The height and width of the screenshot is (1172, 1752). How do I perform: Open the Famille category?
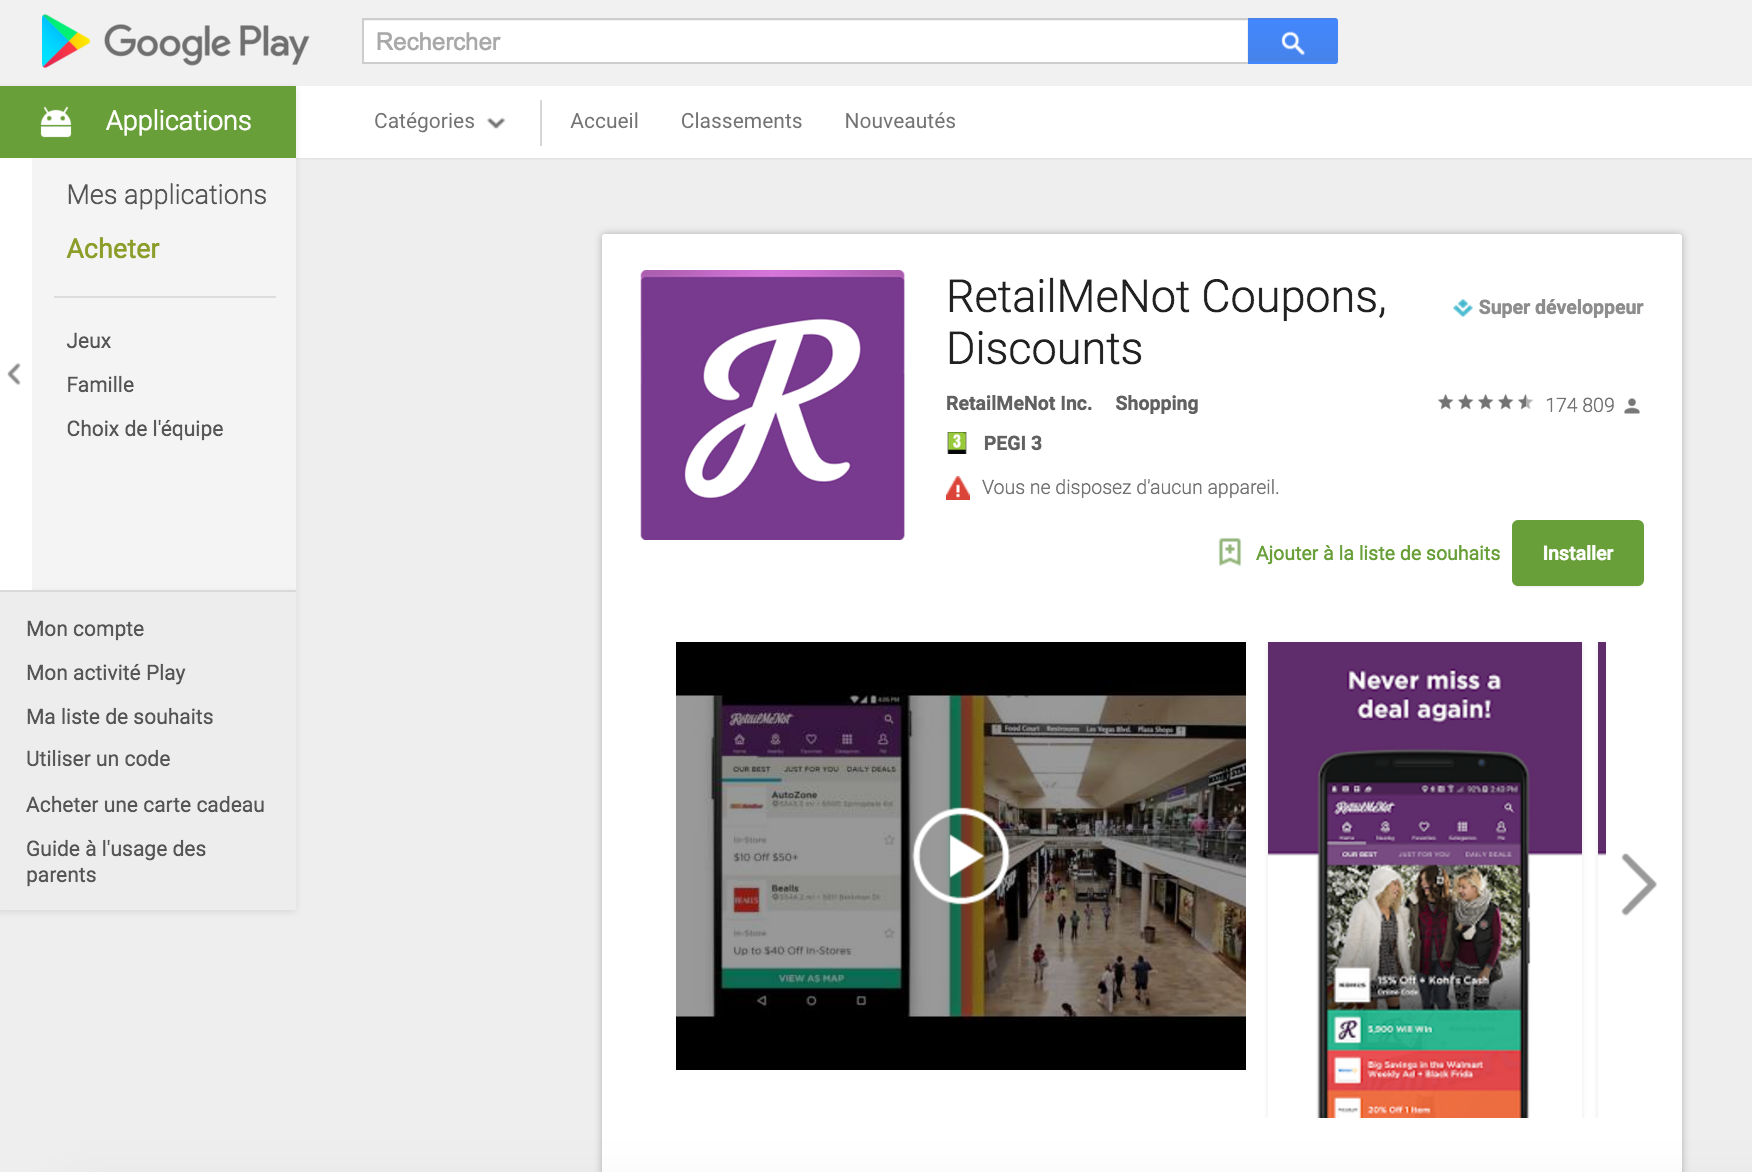point(100,385)
